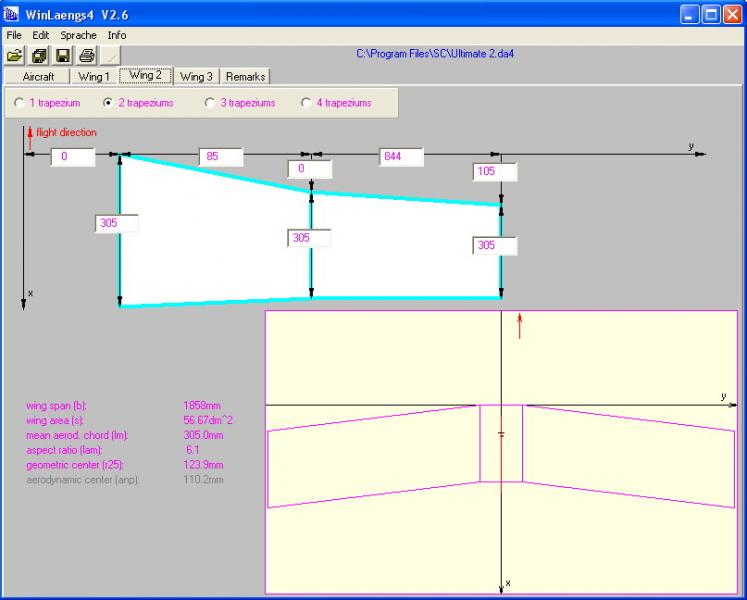Screen dimensions: 747x600
Task: Open the Info menu
Action: tap(117, 35)
